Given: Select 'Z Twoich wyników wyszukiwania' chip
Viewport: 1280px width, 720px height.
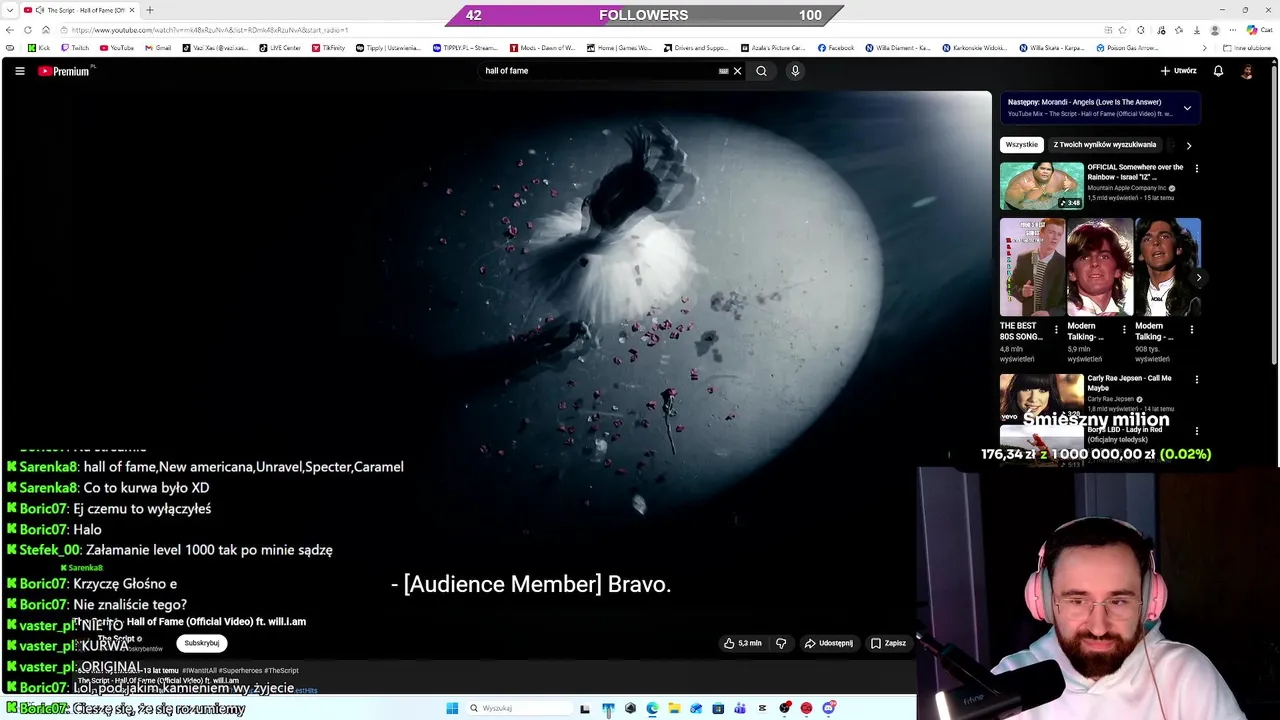Looking at the screenshot, I should pos(1104,144).
